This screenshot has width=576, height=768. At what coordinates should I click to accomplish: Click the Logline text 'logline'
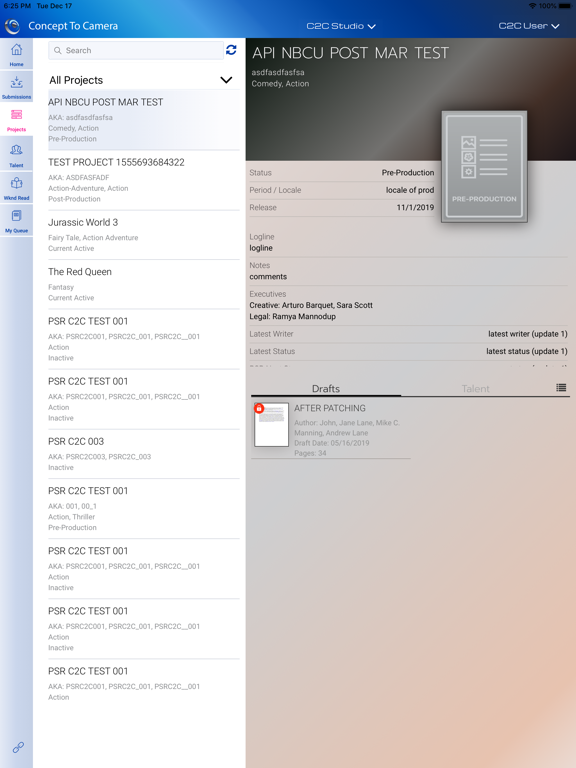tap(261, 248)
